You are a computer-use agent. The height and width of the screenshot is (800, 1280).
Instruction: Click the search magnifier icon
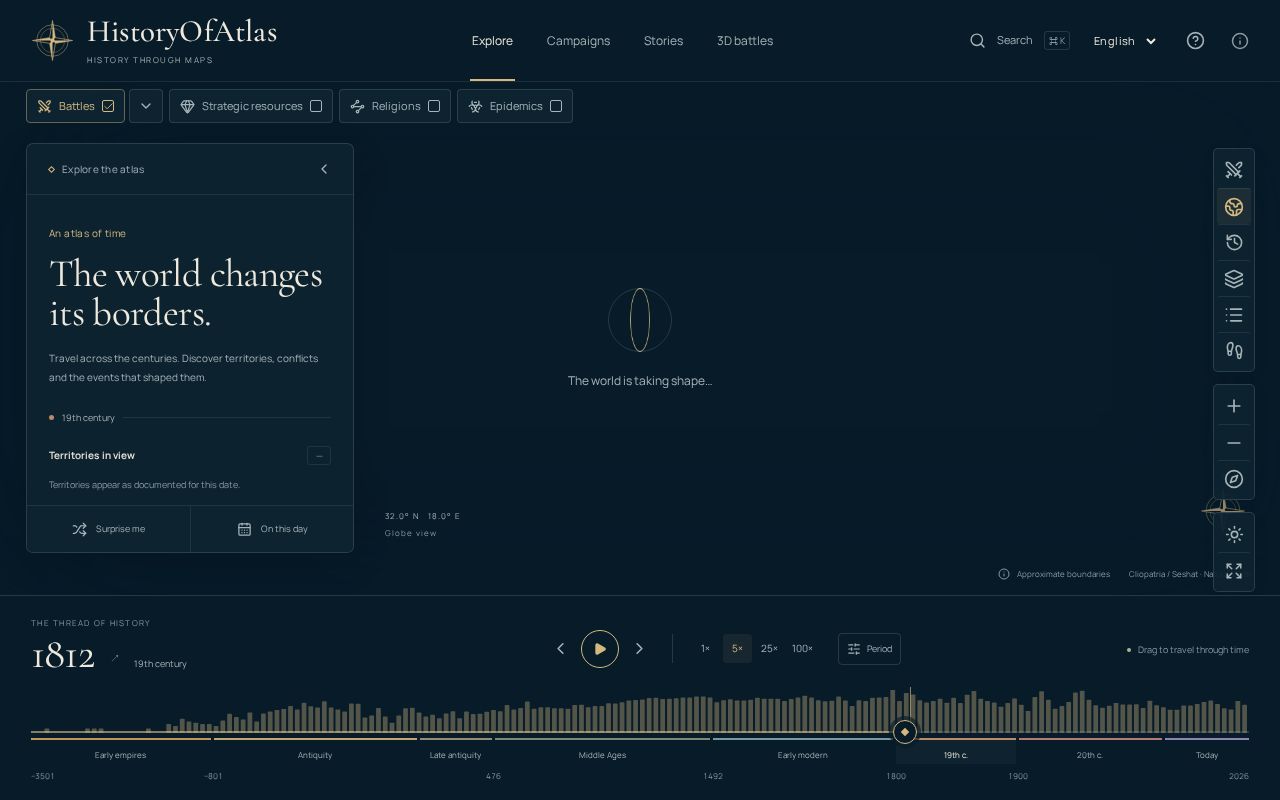pyautogui.click(x=978, y=41)
